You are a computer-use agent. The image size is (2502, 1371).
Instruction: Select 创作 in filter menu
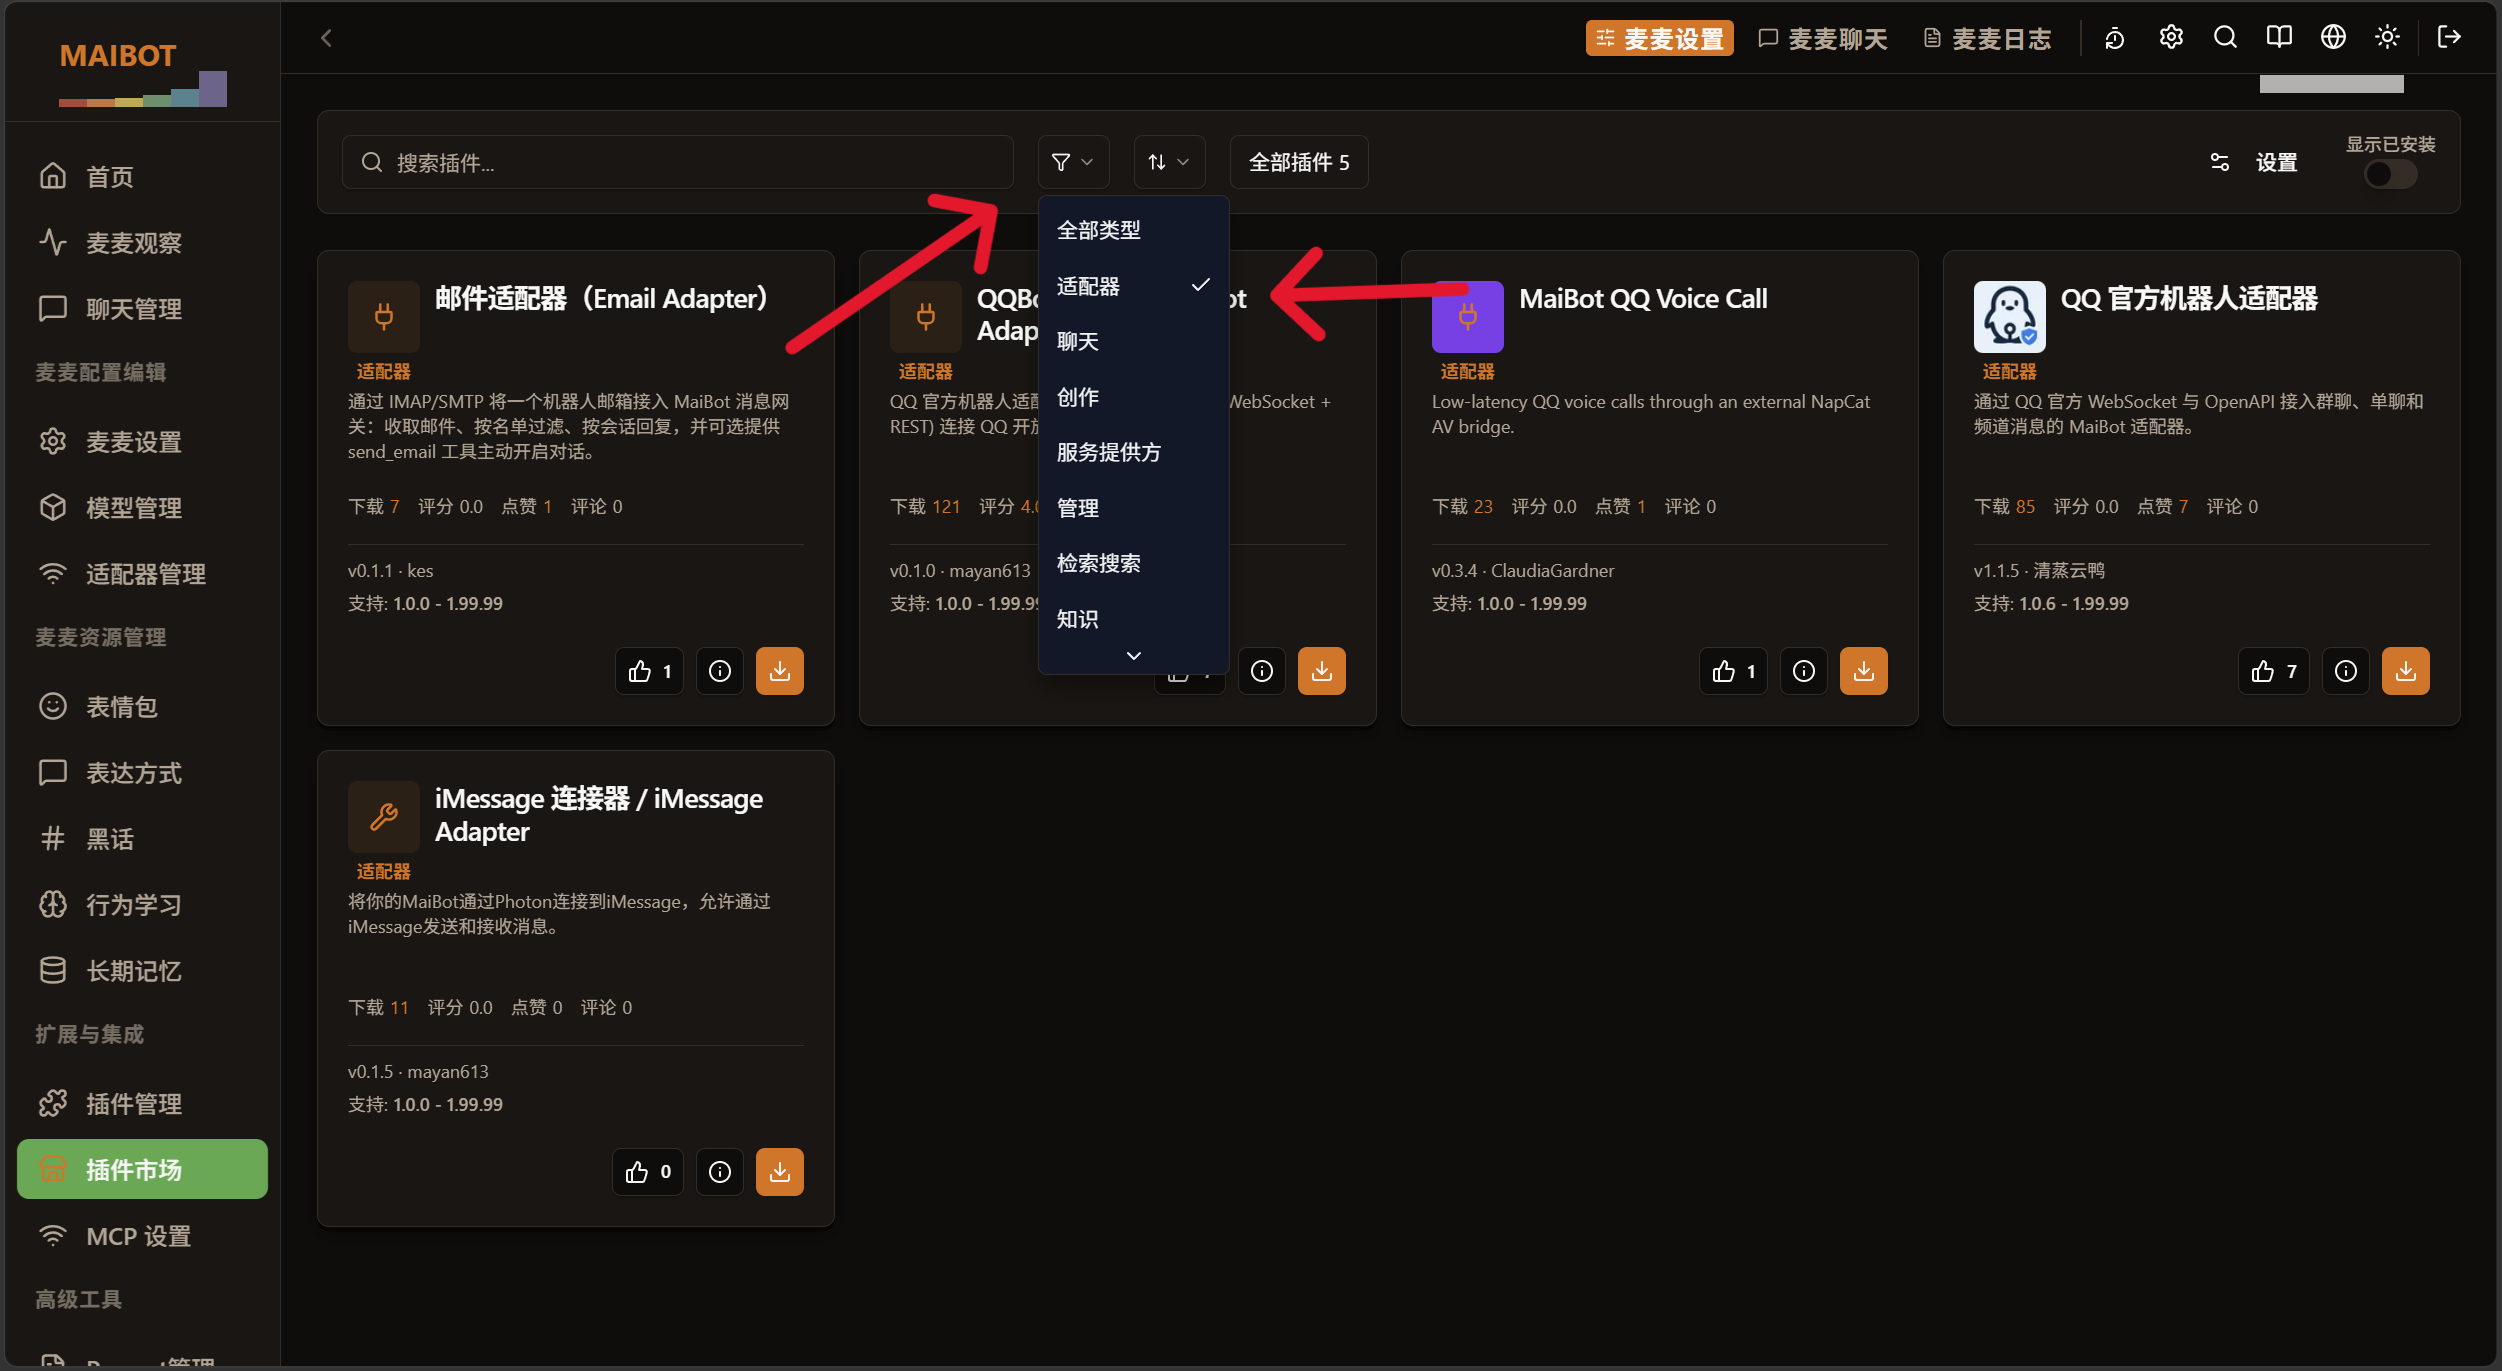pos(1134,397)
